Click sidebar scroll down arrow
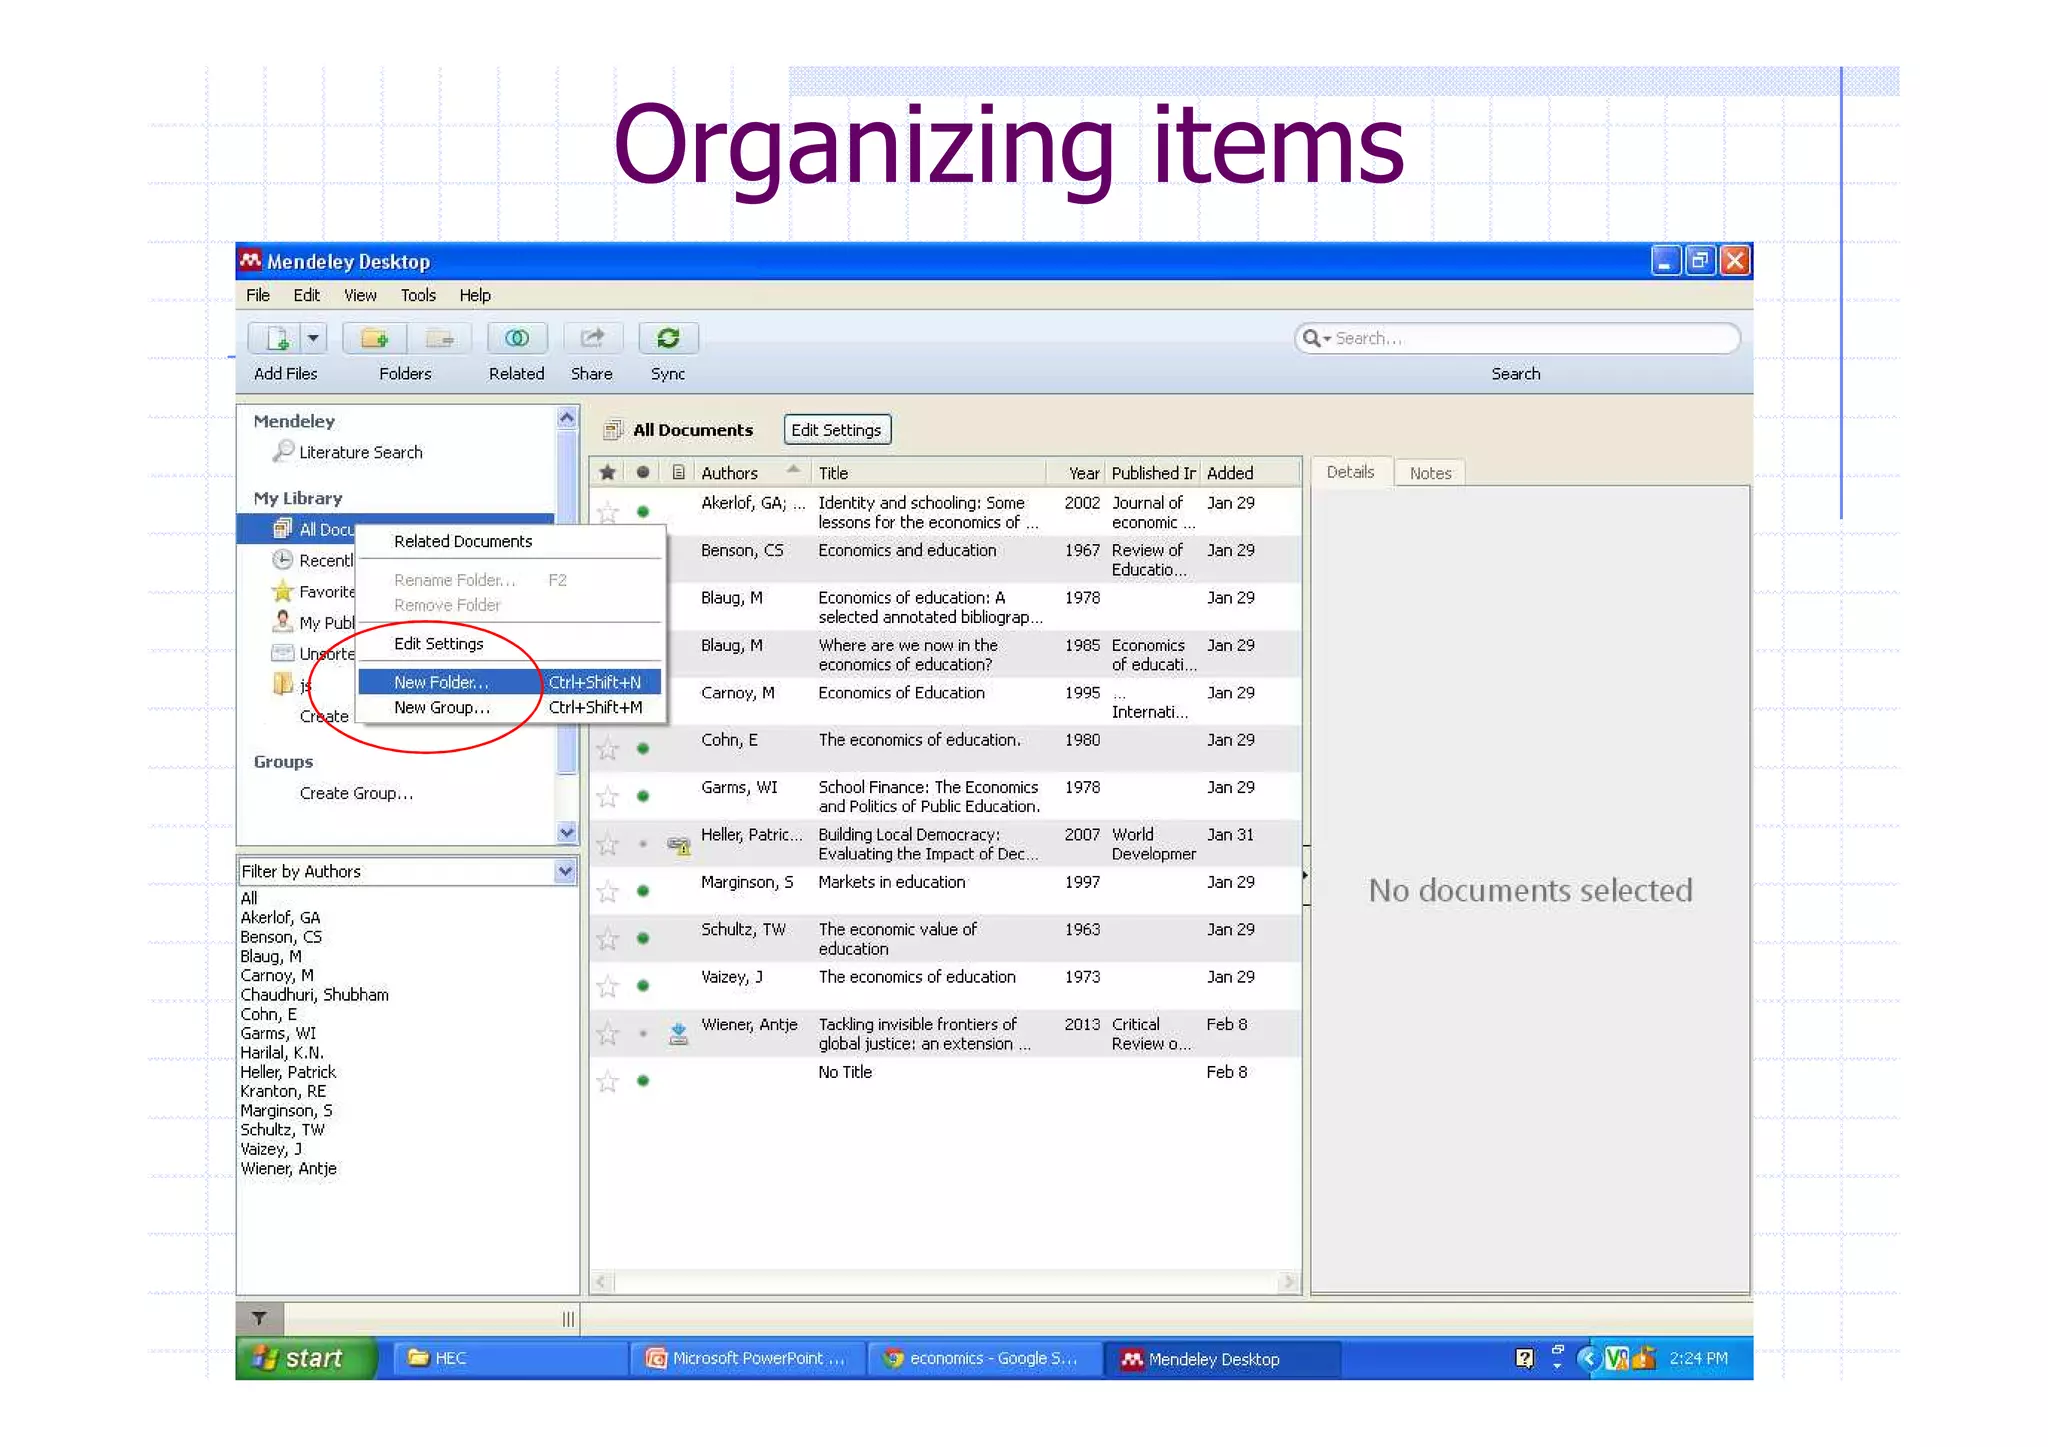The image size is (2048, 1447). [567, 832]
